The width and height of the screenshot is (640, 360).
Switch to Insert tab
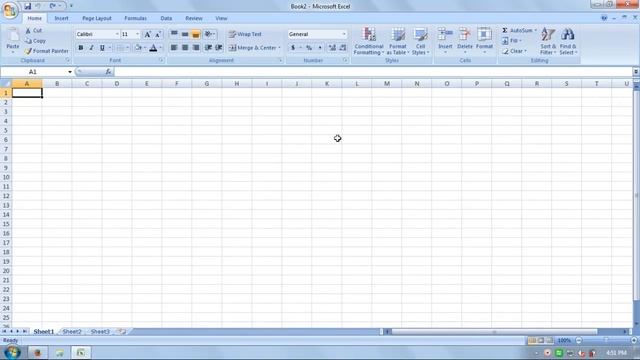click(62, 18)
